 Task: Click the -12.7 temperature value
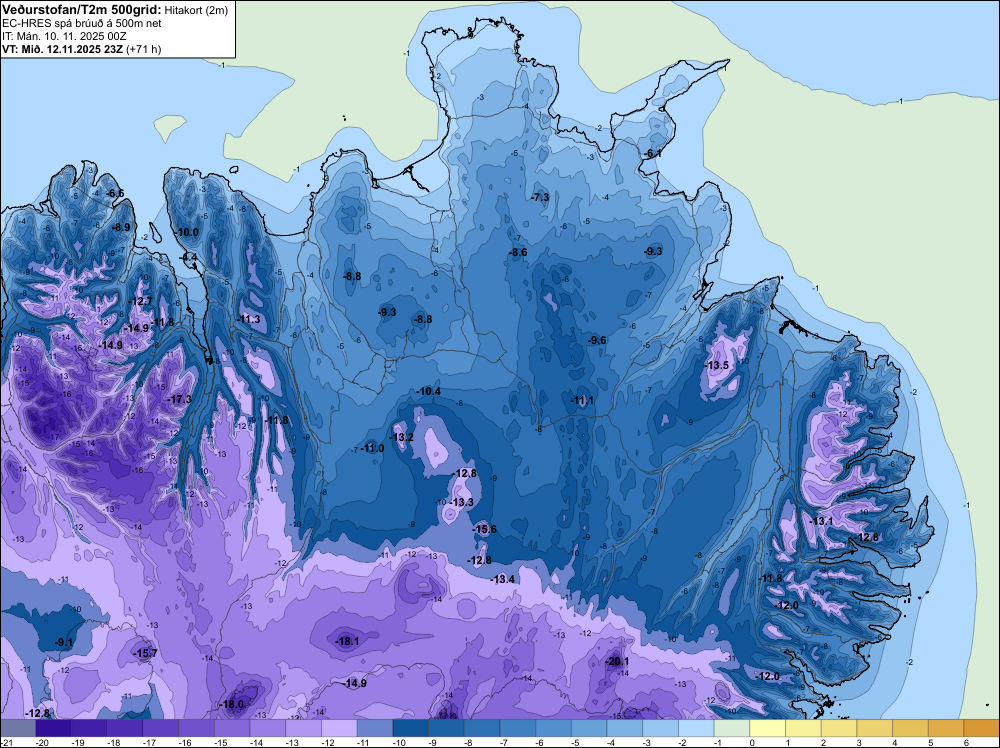[141, 301]
